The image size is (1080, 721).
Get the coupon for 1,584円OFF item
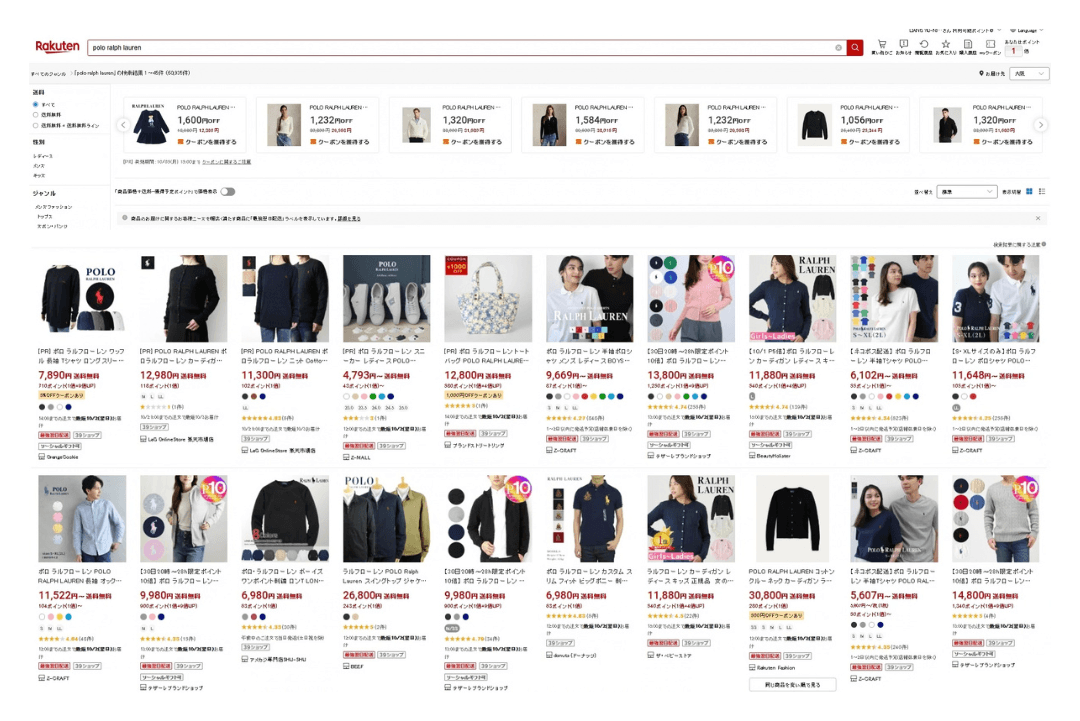[x=605, y=142]
